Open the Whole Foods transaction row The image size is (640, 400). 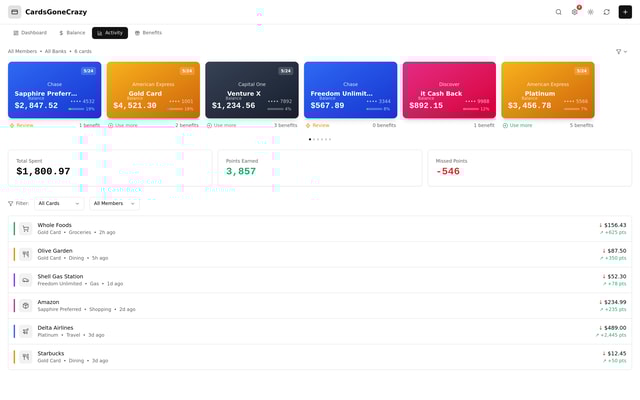[x=320, y=229]
